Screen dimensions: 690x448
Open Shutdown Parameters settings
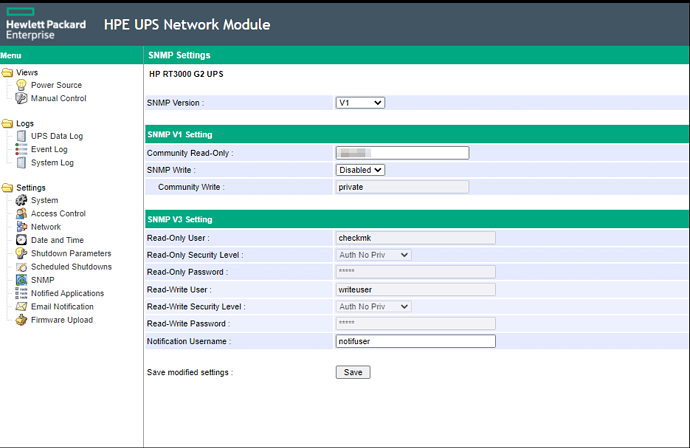point(71,253)
